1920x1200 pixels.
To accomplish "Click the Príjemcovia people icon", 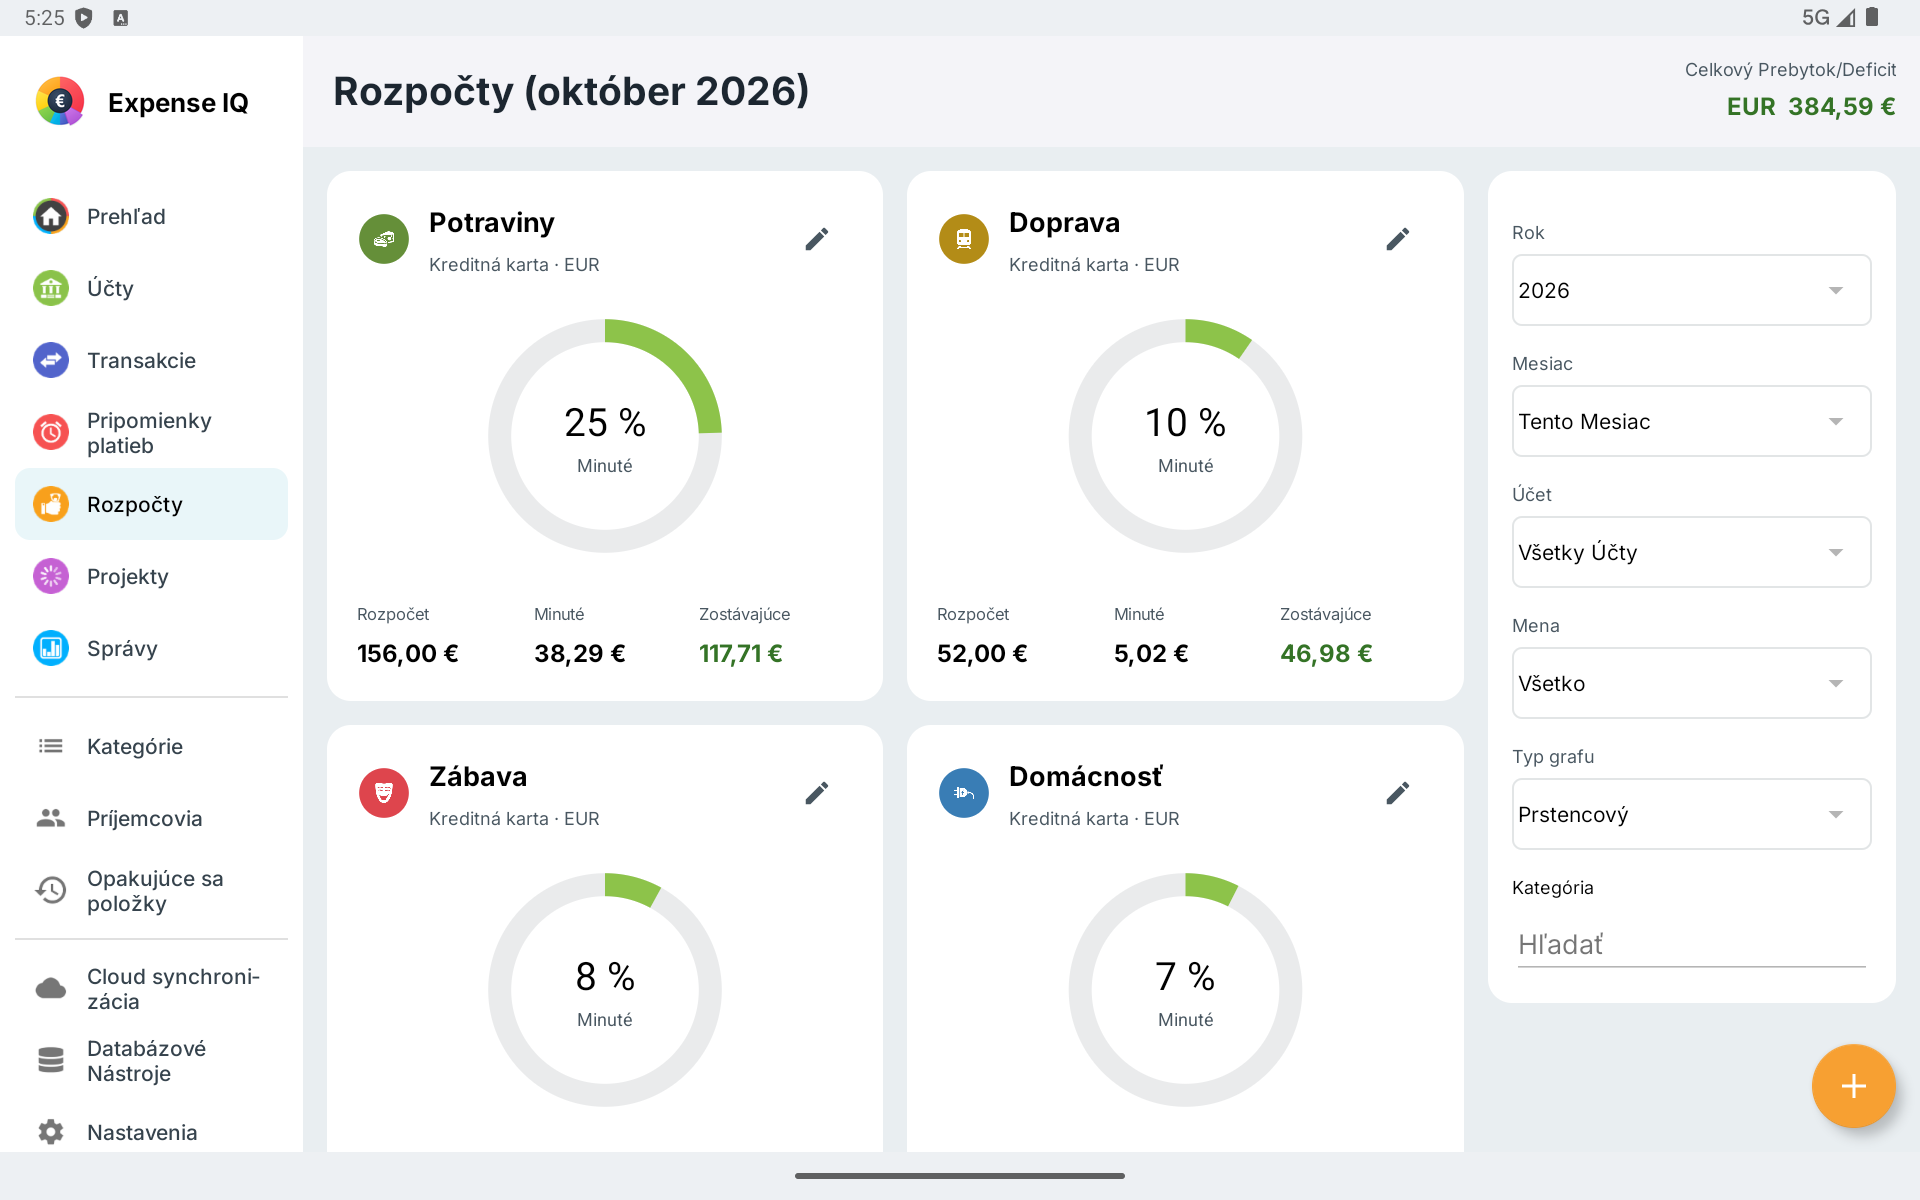I will (x=51, y=818).
